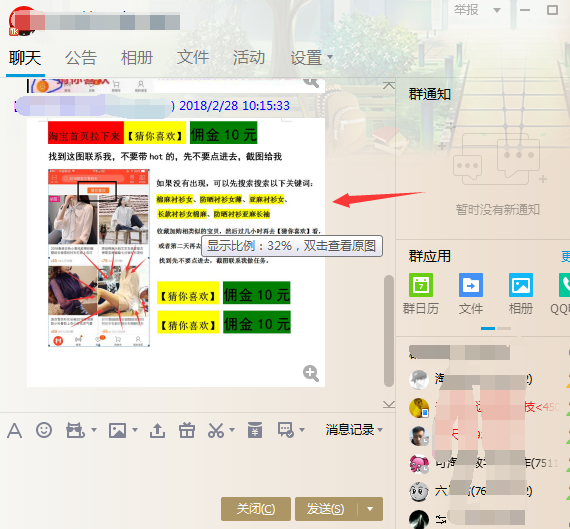
Task: Click the scissors screenshot icon
Action: pos(216,430)
